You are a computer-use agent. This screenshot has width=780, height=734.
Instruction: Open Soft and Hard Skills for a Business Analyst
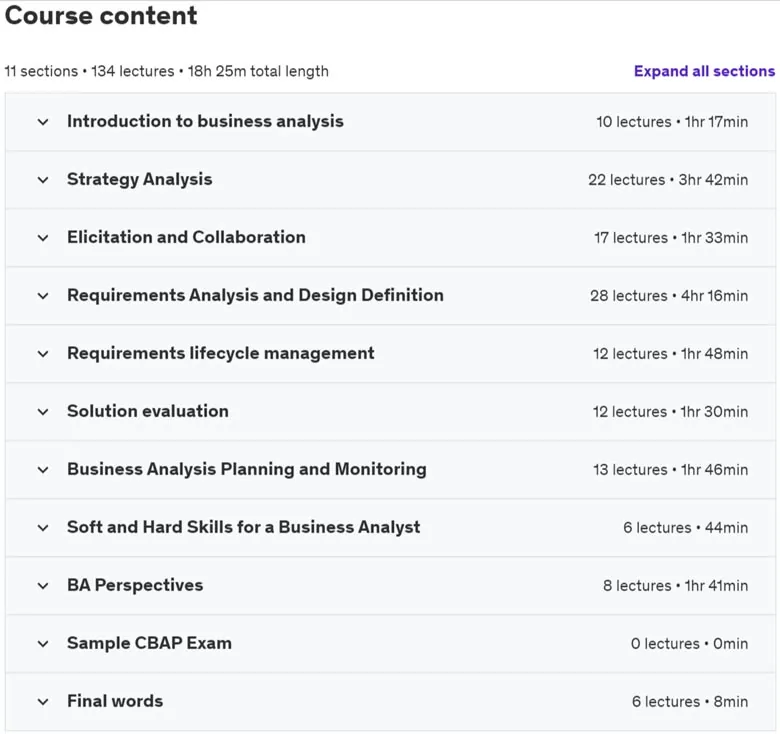click(x=244, y=527)
